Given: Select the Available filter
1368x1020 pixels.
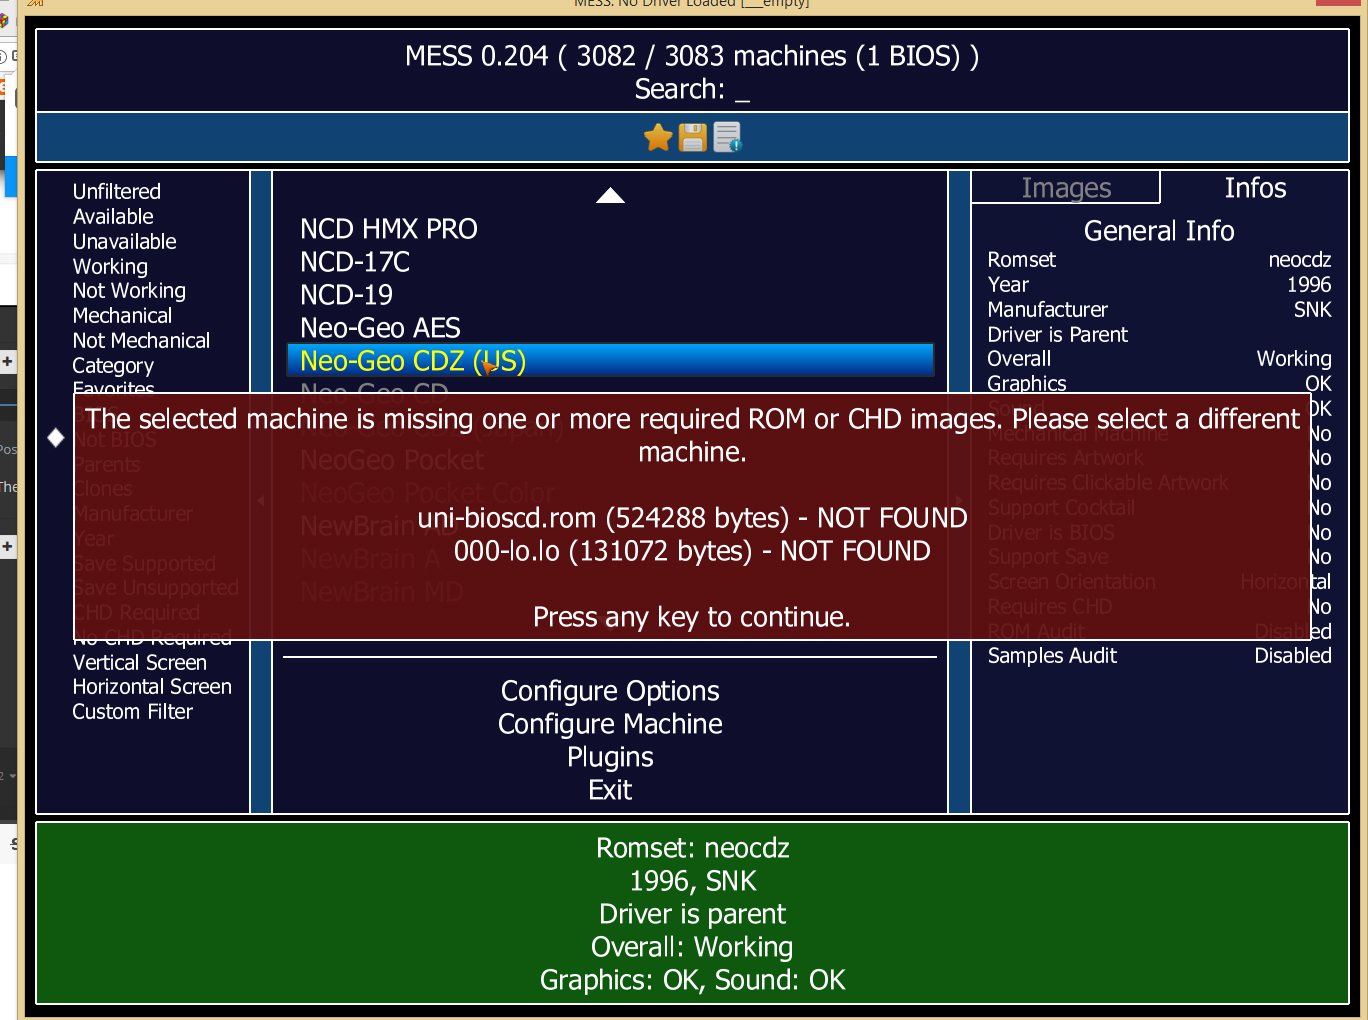Looking at the screenshot, I should pyautogui.click(x=113, y=216).
